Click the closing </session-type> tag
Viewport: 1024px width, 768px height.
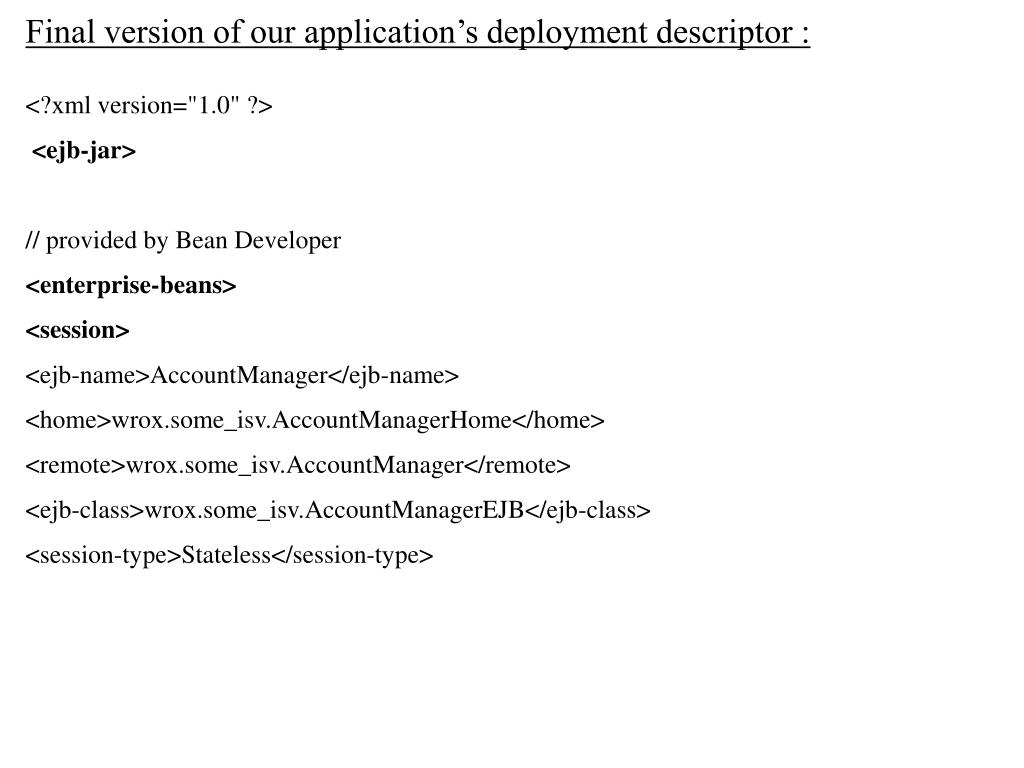click(353, 556)
